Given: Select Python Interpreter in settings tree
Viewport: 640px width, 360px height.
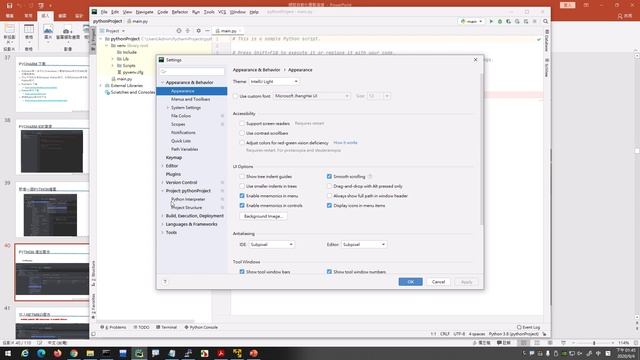Looking at the screenshot, I should (x=188, y=199).
